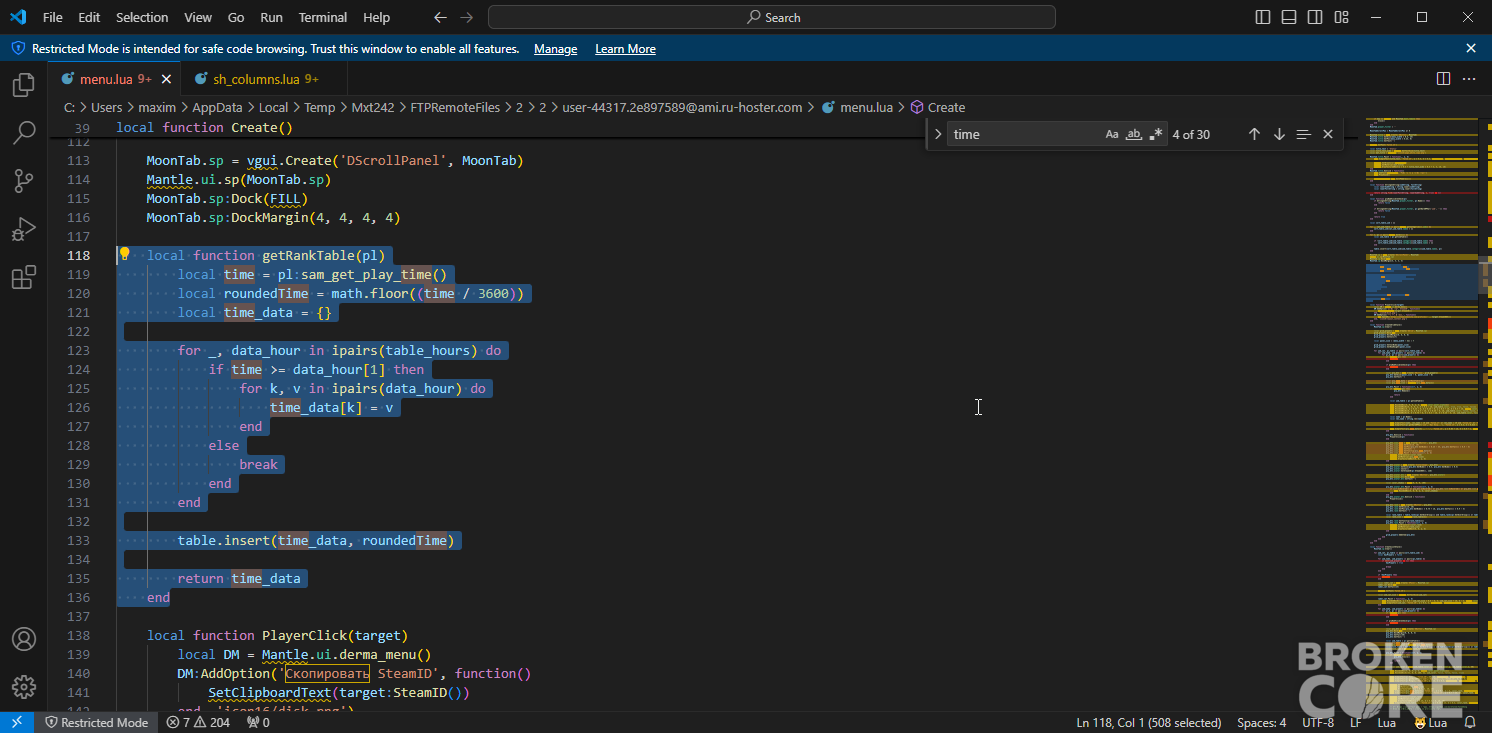
Task: Toggle Match Case in the find widget
Action: coord(1112,134)
